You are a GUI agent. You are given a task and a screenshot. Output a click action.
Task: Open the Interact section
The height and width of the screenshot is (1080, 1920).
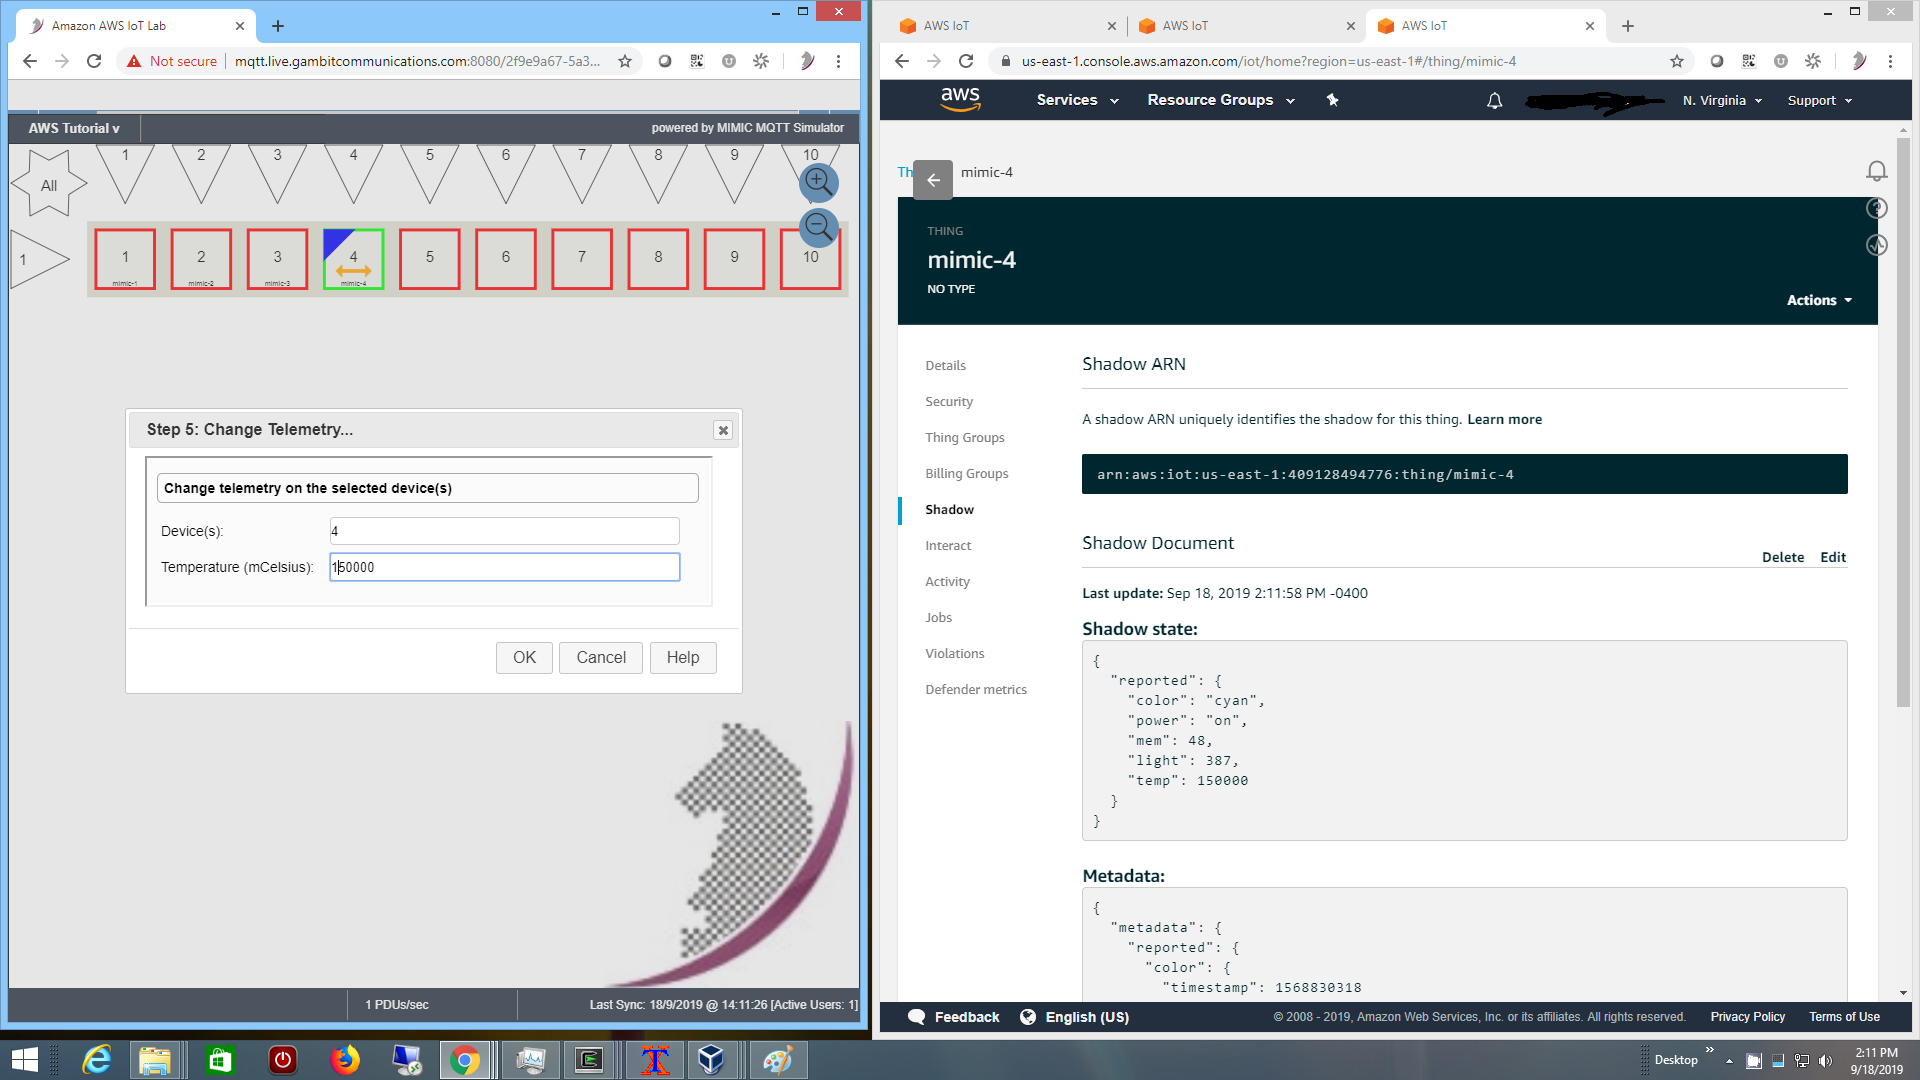[x=948, y=545]
